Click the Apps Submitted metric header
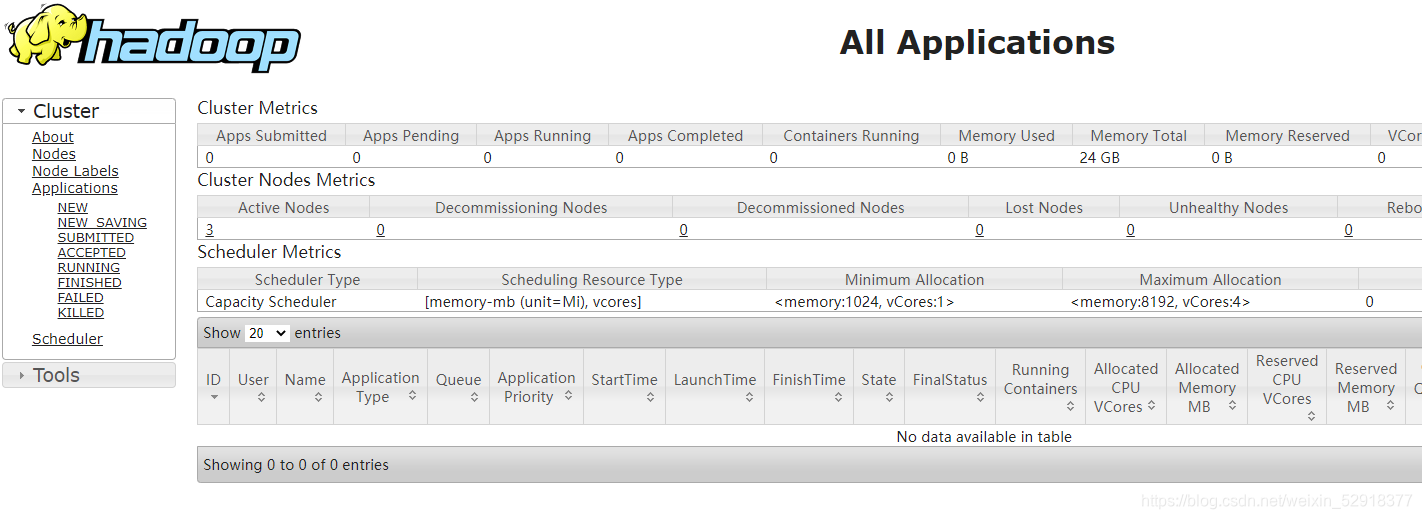1422x519 pixels. click(271, 136)
